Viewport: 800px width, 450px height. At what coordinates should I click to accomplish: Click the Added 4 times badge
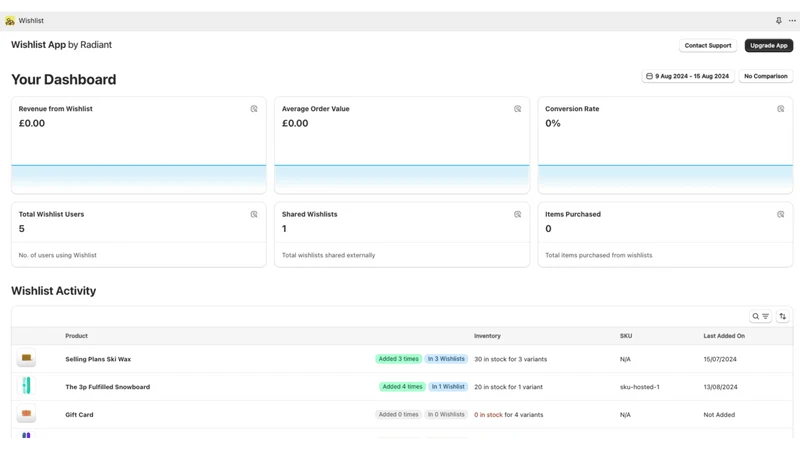pos(402,387)
